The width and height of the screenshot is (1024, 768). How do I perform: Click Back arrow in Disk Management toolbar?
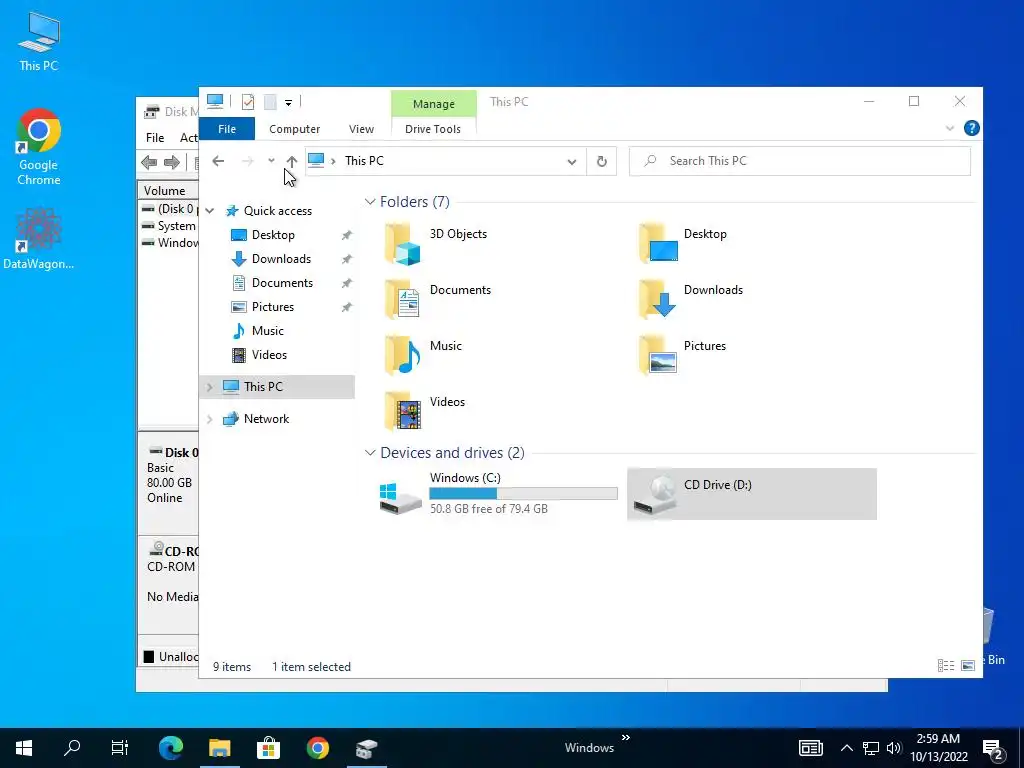point(149,162)
